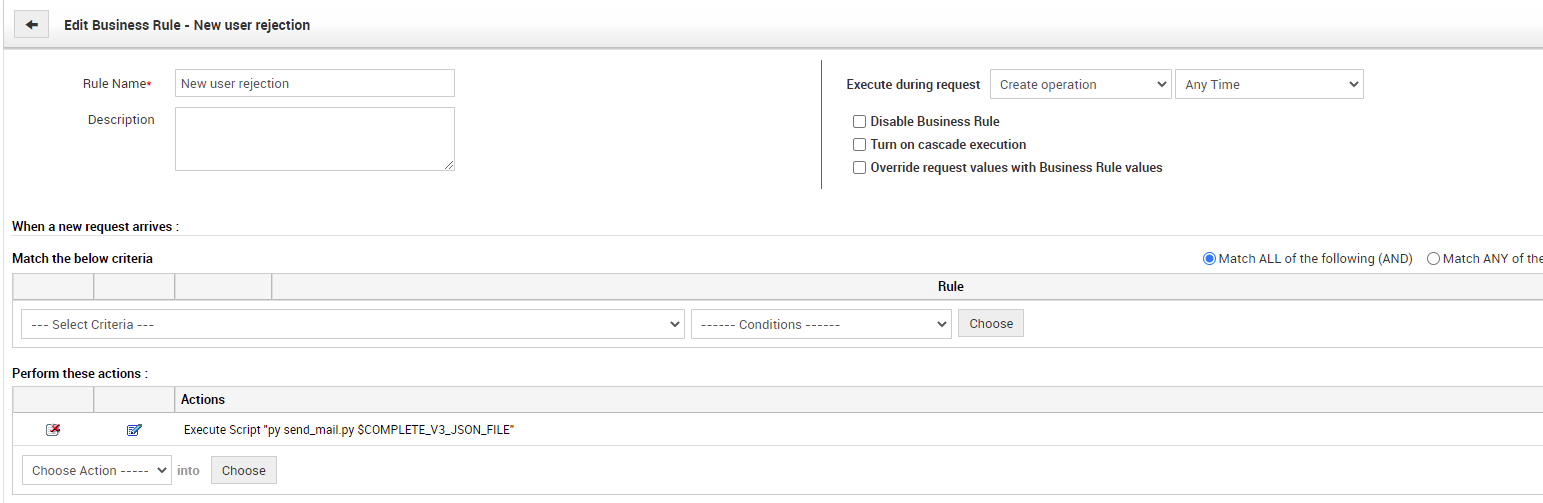Image resolution: width=1543 pixels, height=503 pixels.
Task: Open the Any Time dropdown
Action: [x=1269, y=85]
